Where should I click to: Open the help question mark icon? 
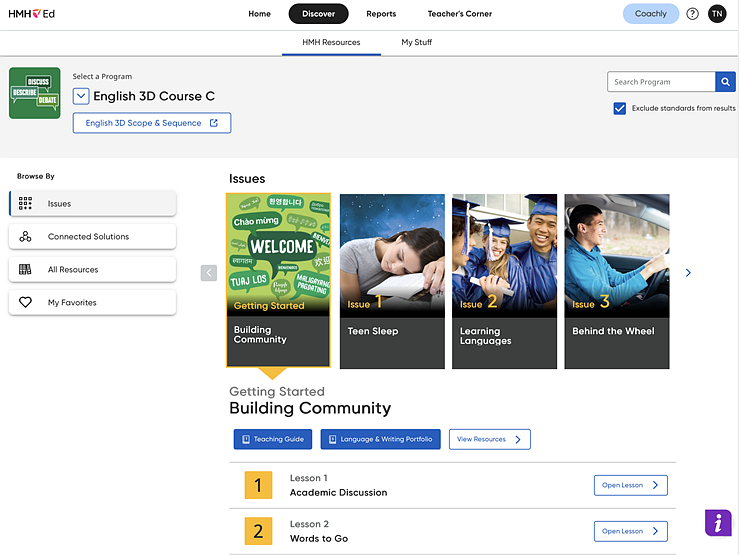click(x=692, y=14)
